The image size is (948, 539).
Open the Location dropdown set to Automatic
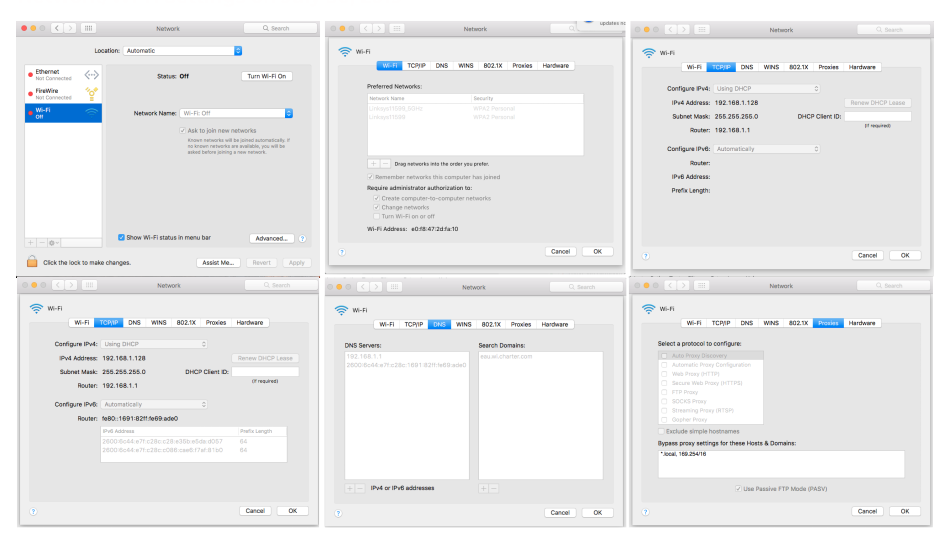(x=183, y=50)
